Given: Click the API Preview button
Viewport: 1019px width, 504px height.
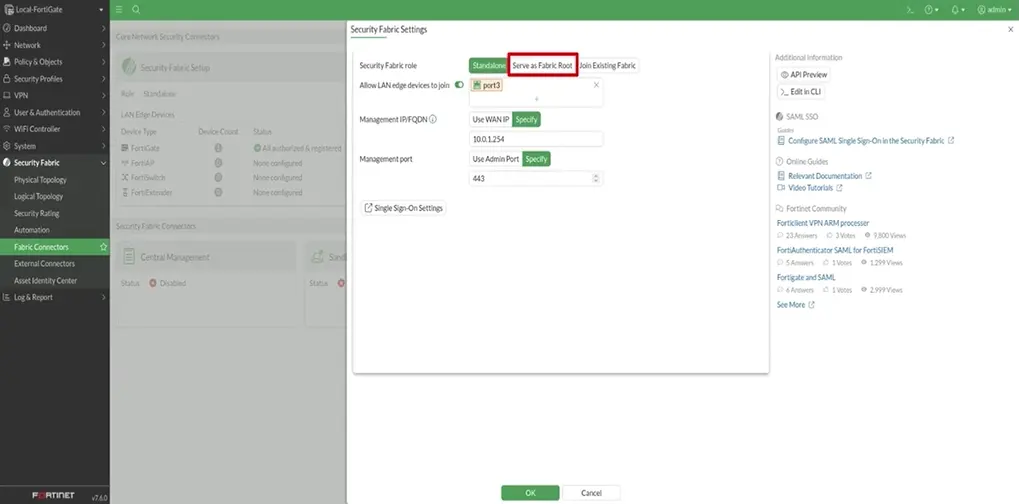Looking at the screenshot, I should point(803,75).
